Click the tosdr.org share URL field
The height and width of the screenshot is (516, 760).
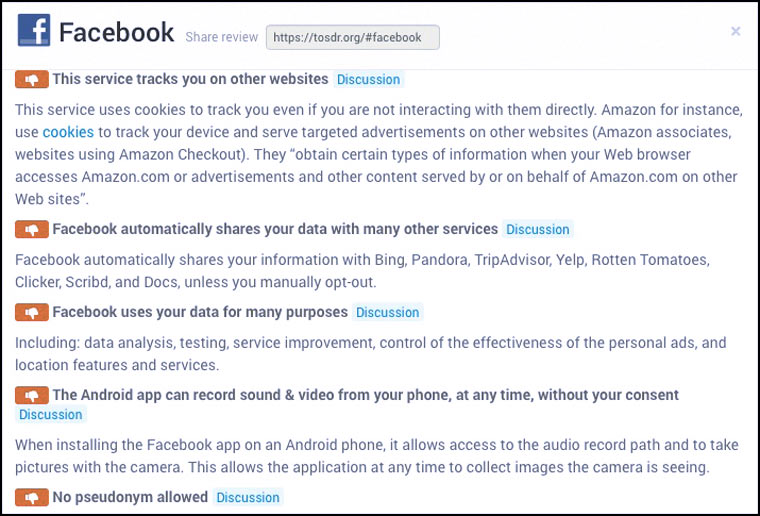[352, 38]
